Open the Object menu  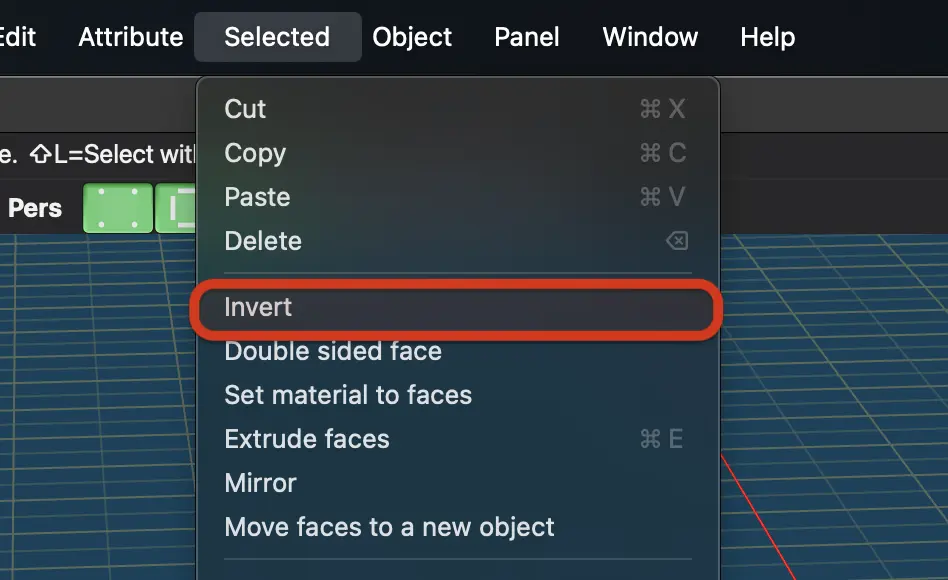click(412, 37)
